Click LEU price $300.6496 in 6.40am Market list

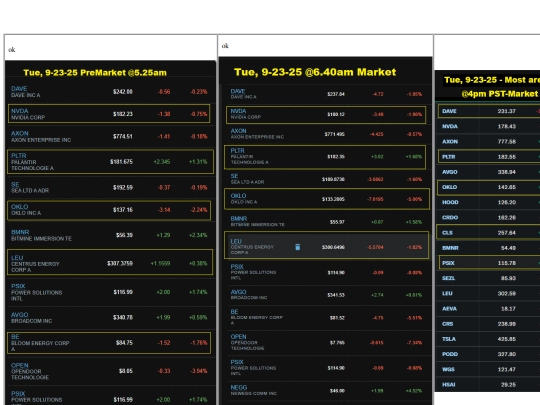coord(333,247)
